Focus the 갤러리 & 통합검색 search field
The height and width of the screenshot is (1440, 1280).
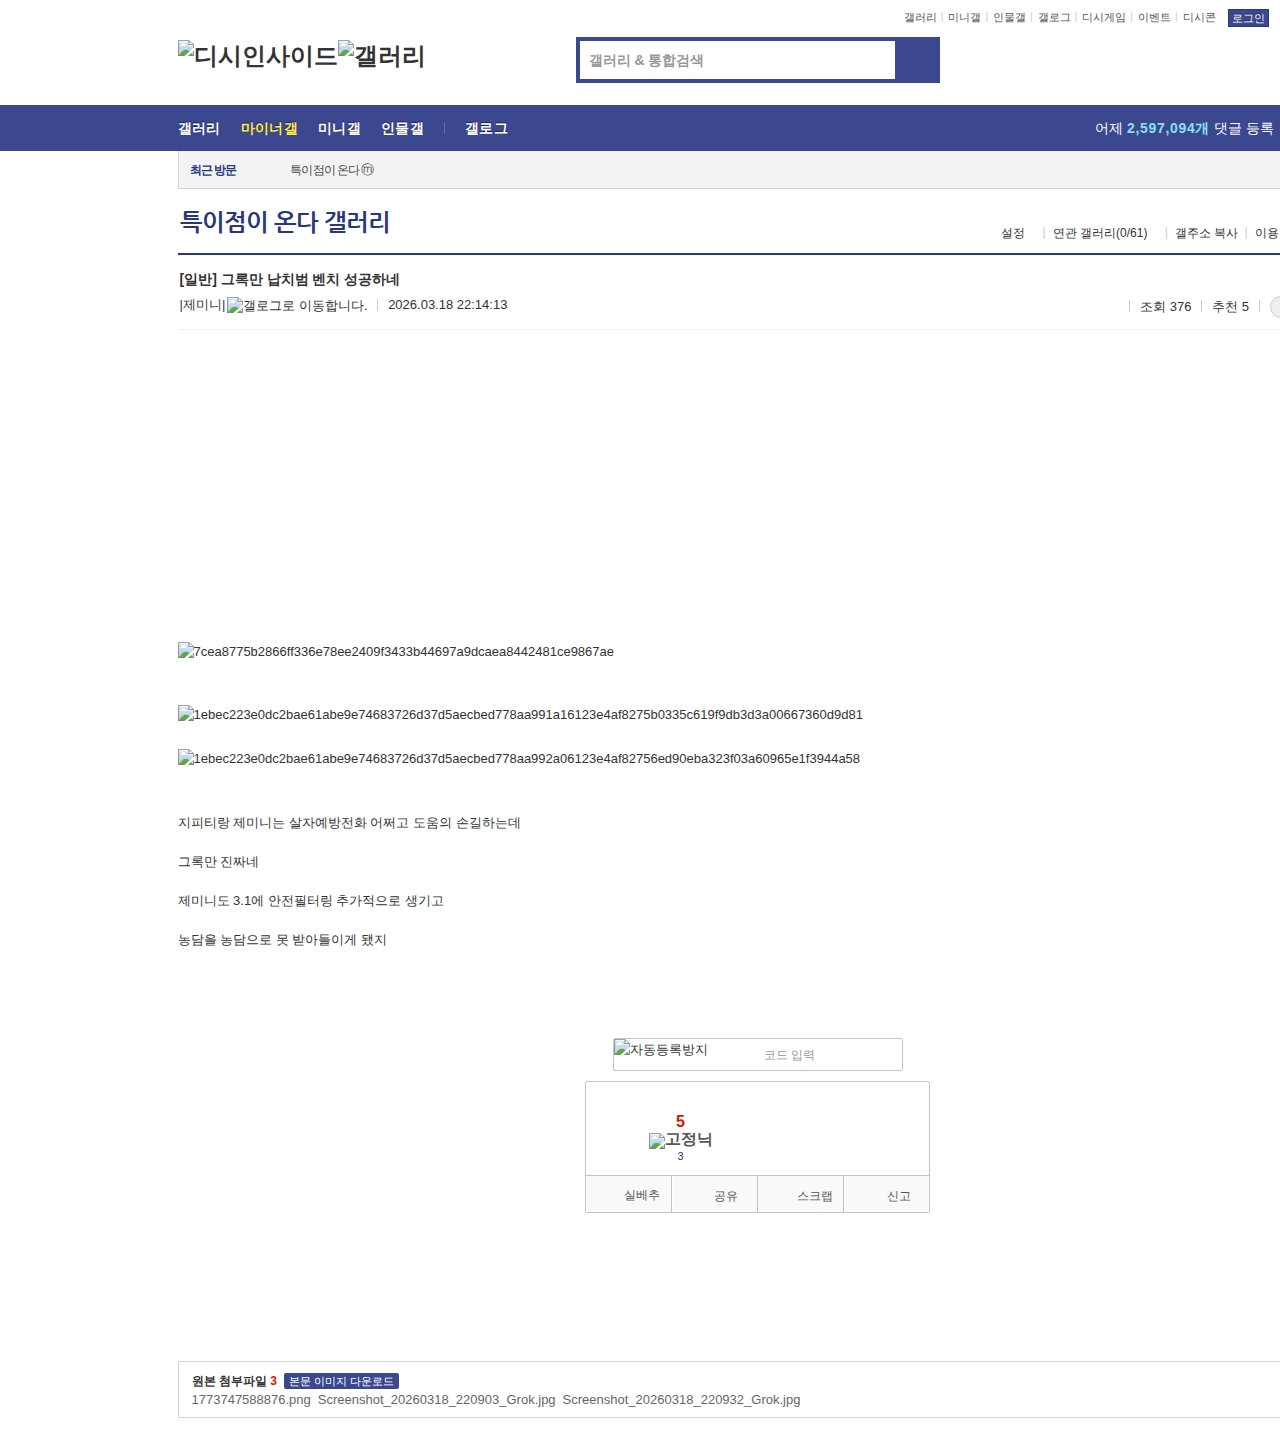click(738, 60)
